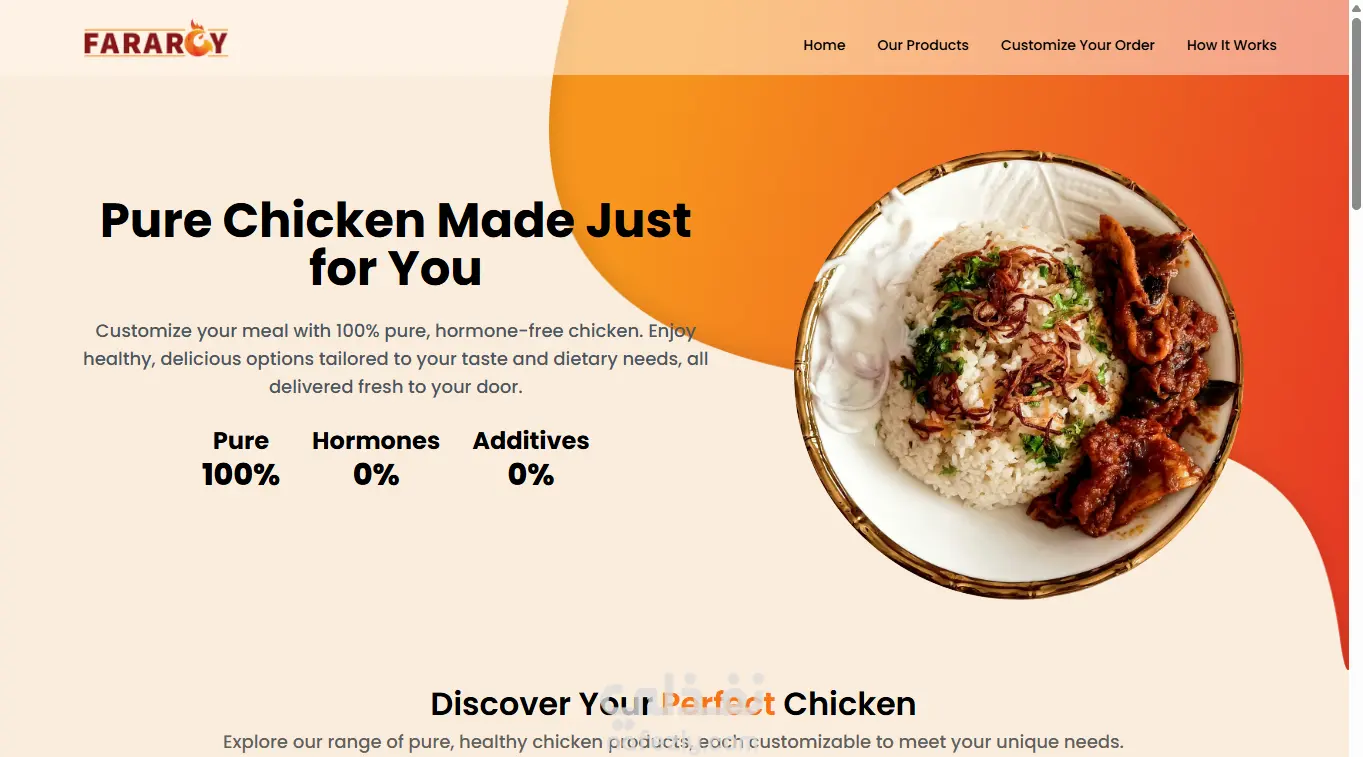Open the Our Products nav item

(923, 45)
